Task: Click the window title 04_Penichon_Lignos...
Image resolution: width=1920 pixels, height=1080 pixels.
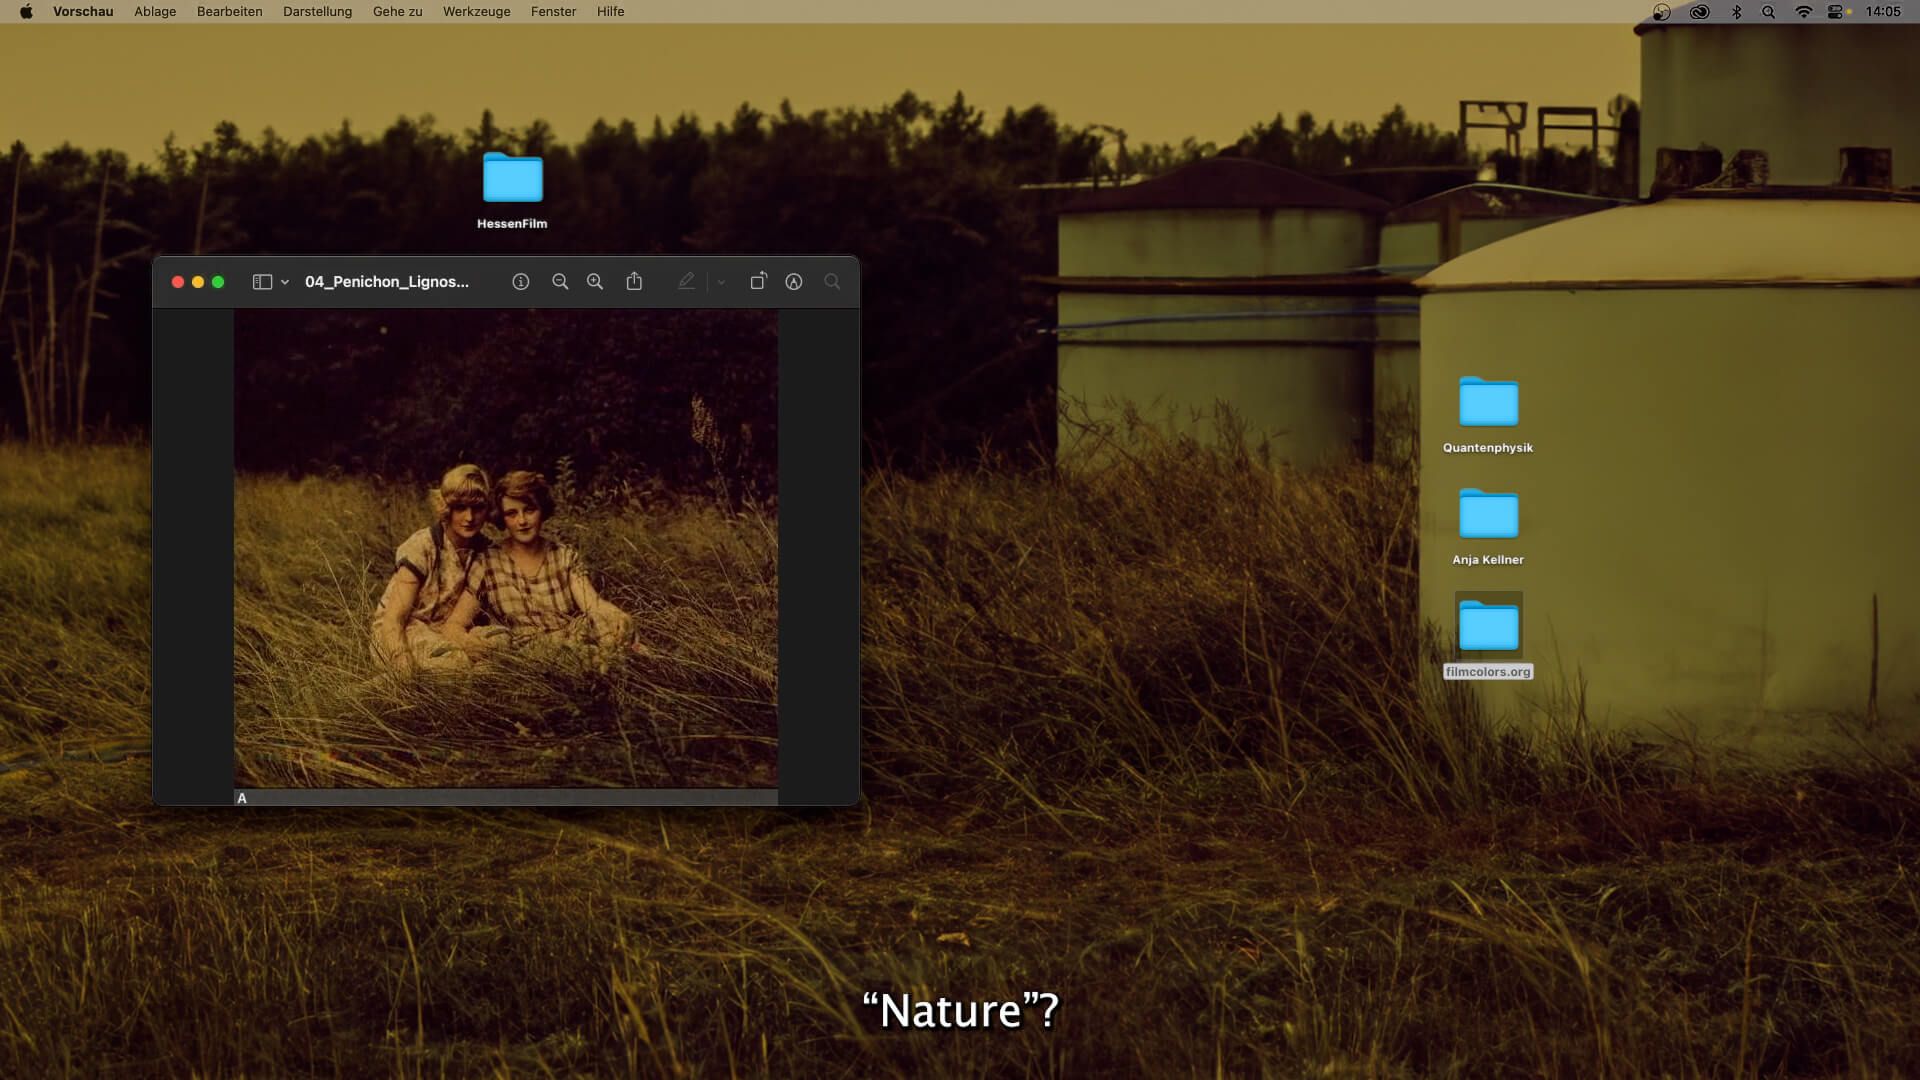Action: 387,282
